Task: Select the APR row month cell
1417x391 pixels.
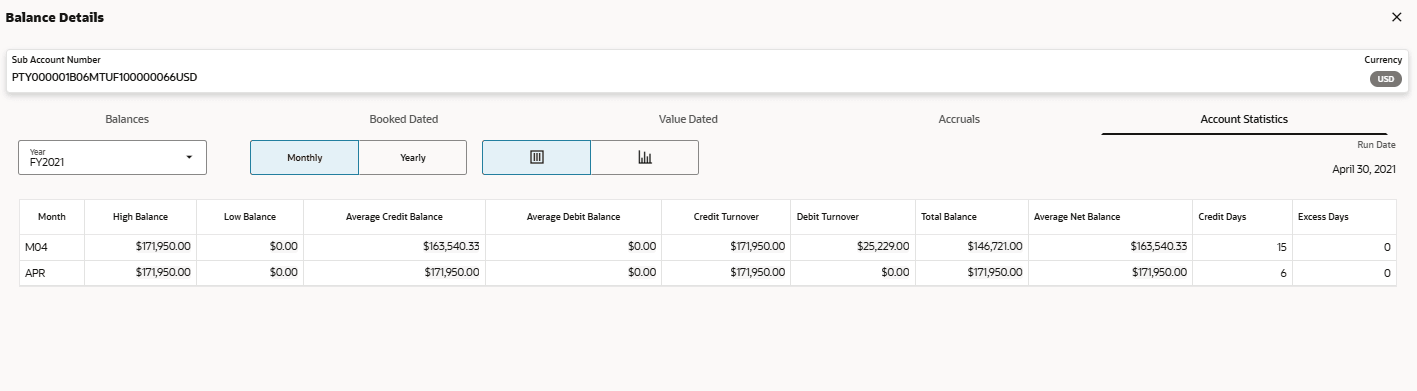Action: pyautogui.click(x=52, y=272)
